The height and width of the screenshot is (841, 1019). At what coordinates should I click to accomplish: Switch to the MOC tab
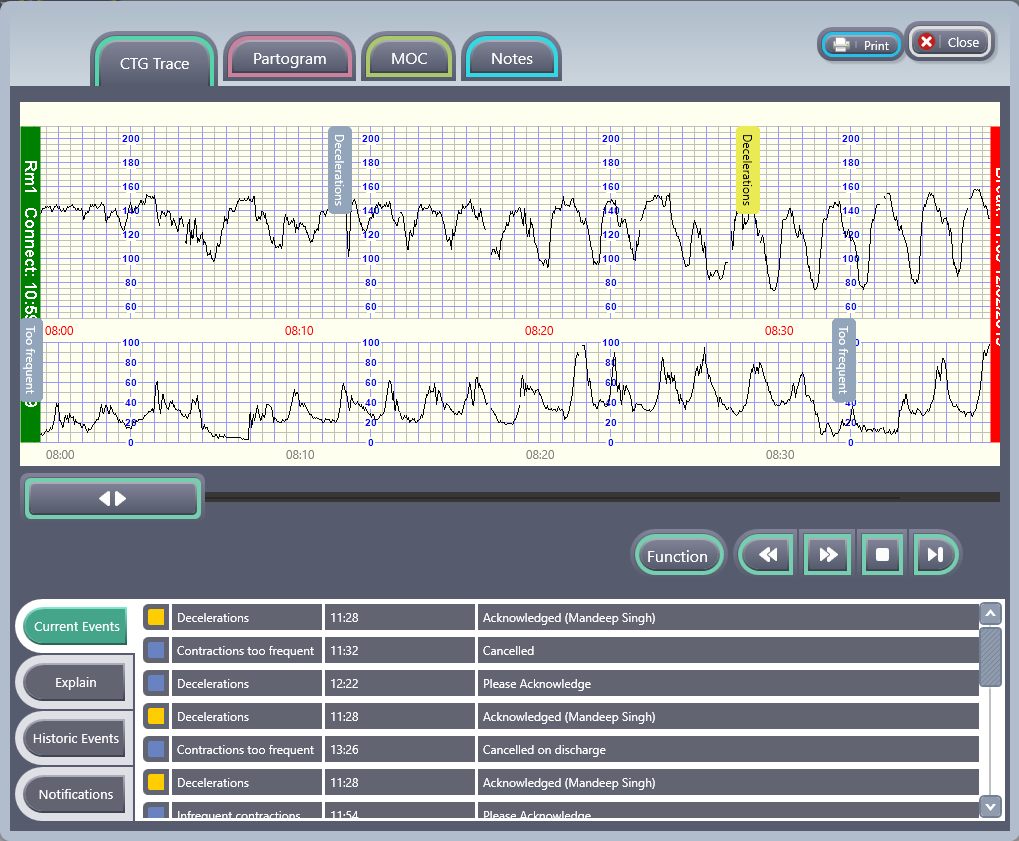click(x=409, y=59)
